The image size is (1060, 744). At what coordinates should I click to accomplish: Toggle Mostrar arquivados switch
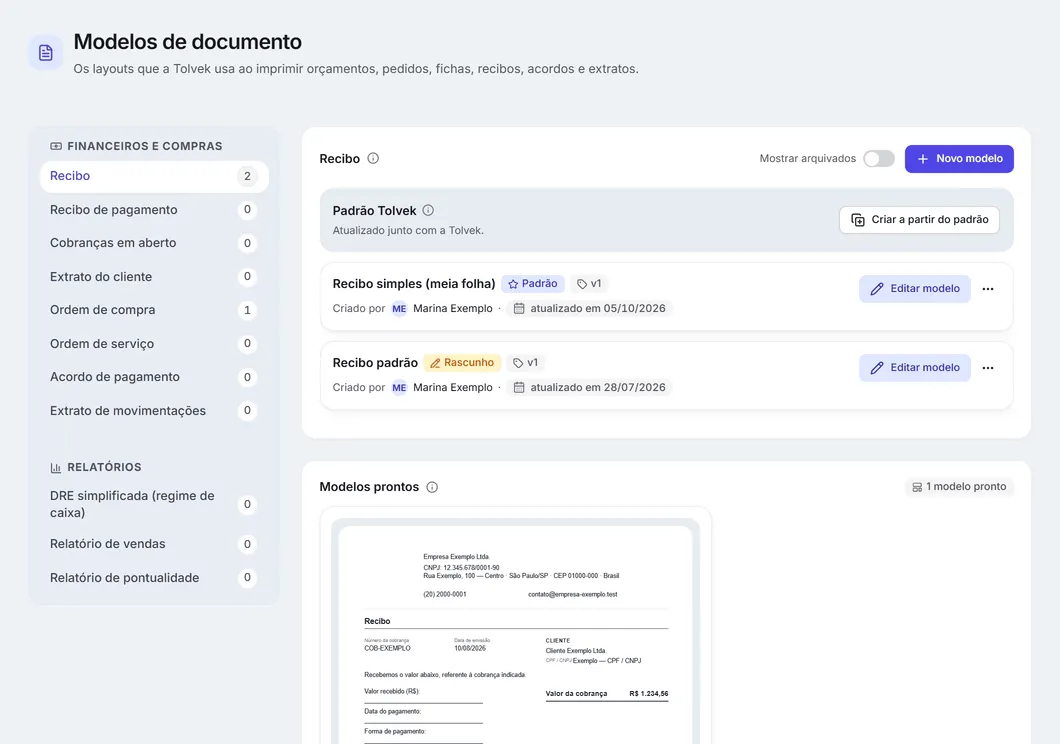point(879,159)
